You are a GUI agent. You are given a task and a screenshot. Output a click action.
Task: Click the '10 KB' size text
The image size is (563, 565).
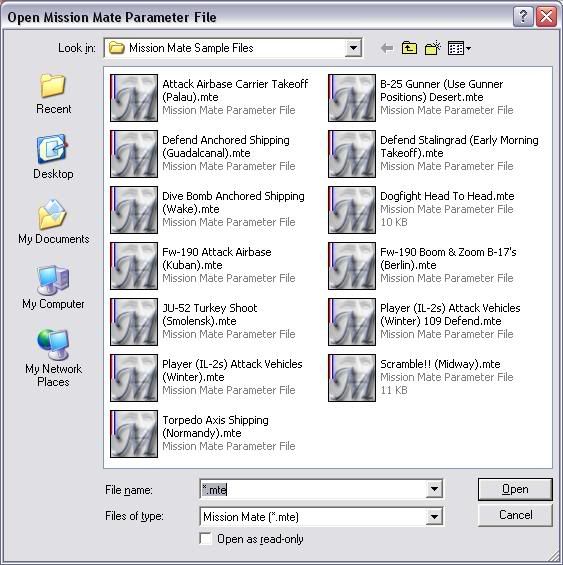point(394,222)
